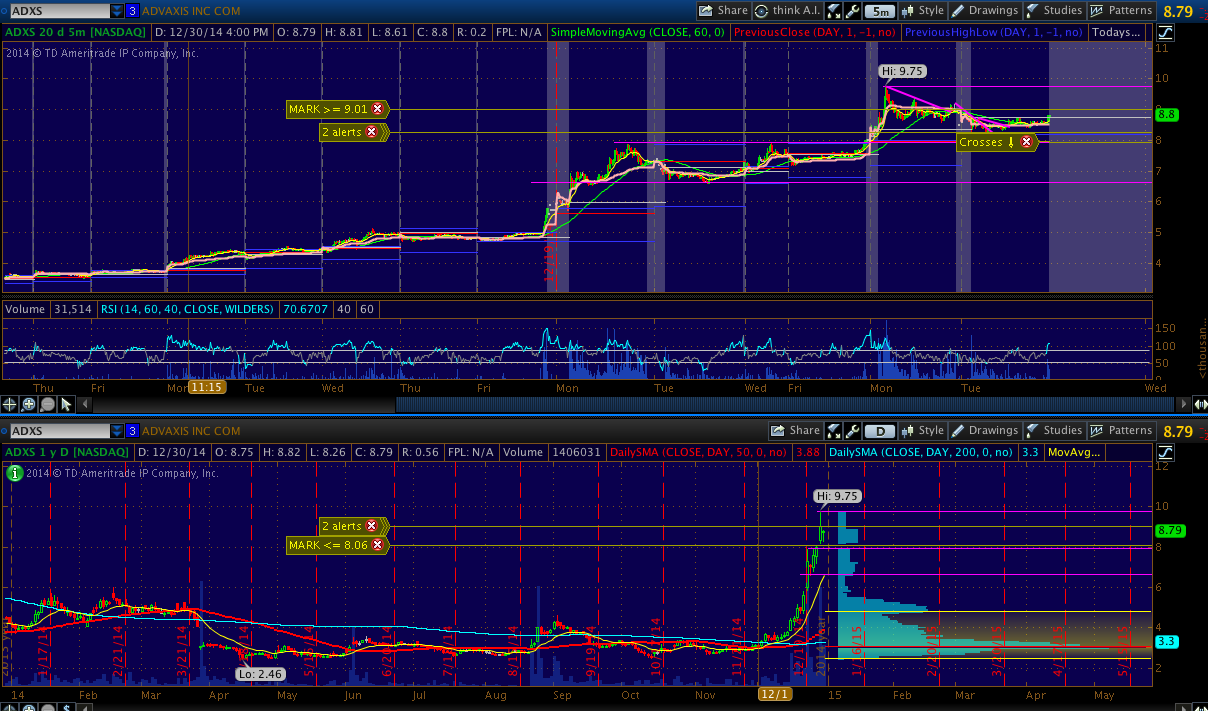Remove the MARK <= 8.06 alert
The height and width of the screenshot is (711, 1208).
pos(377,545)
